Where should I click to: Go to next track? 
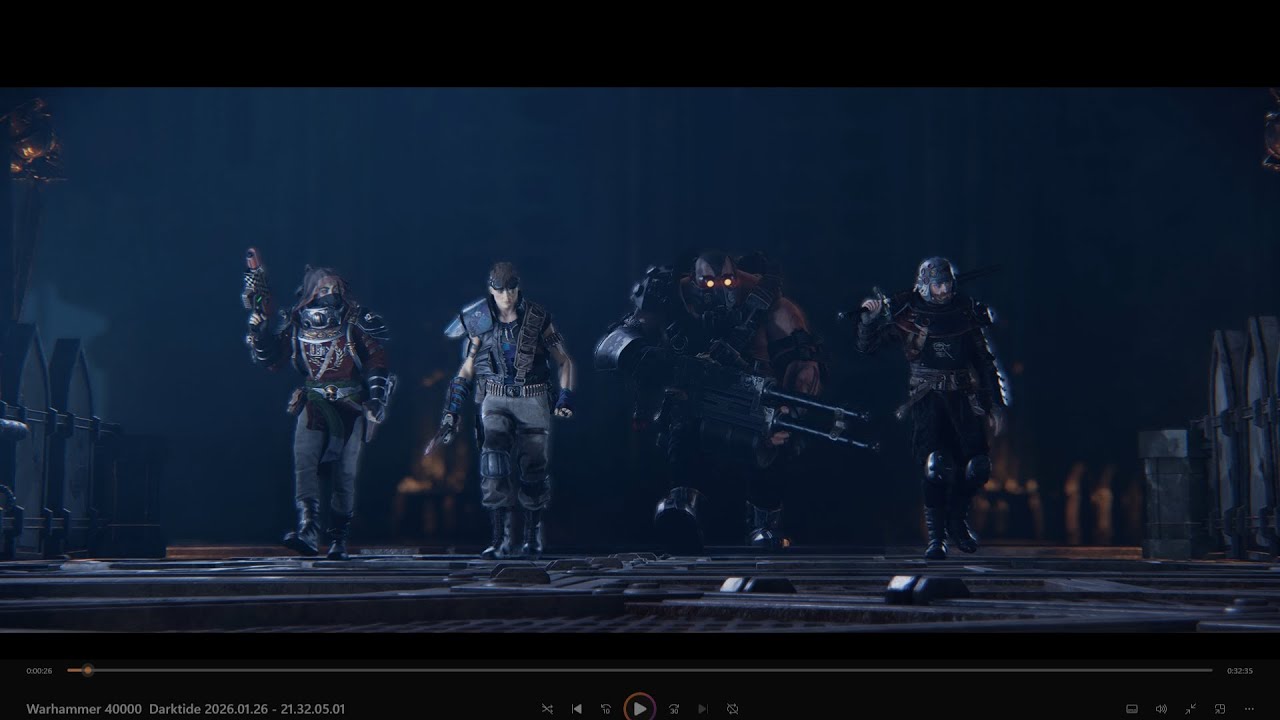702,709
